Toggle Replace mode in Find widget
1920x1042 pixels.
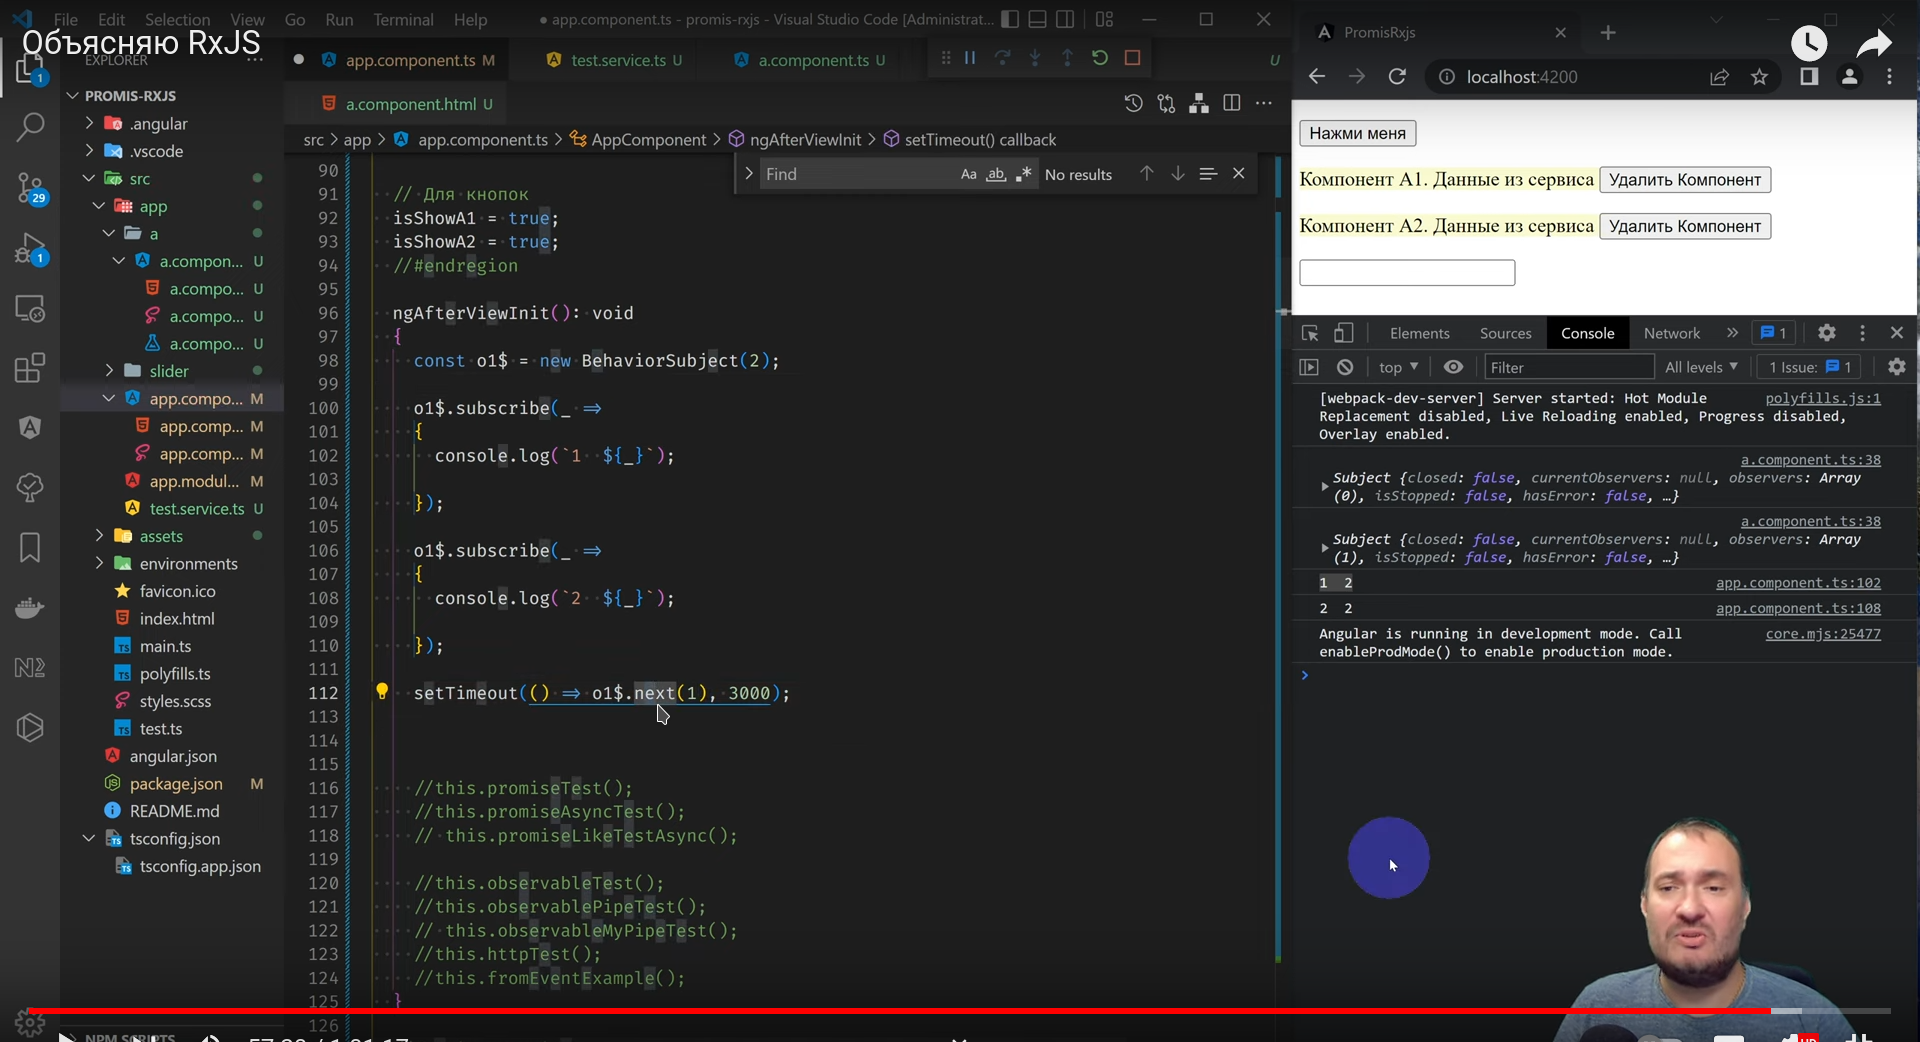tap(749, 174)
